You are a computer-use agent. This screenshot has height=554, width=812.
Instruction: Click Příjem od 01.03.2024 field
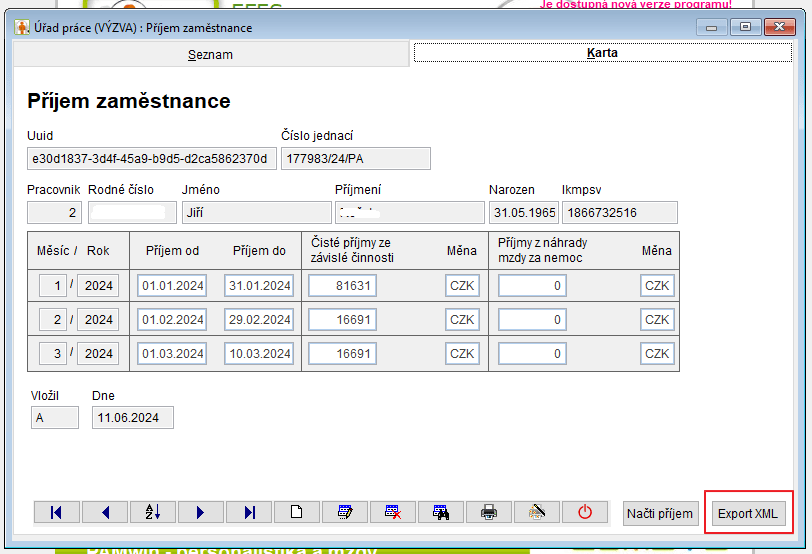pyautogui.click(x=172, y=354)
